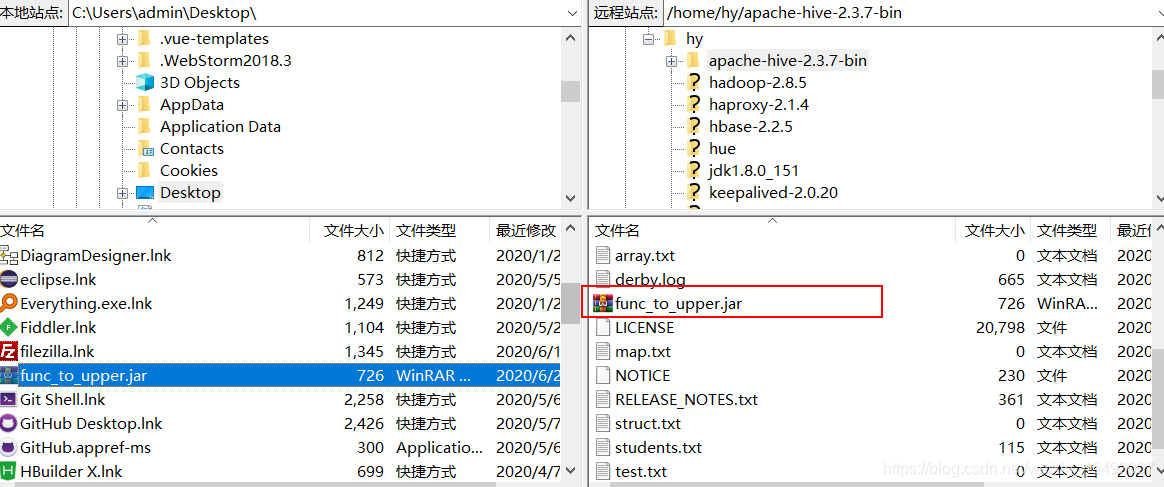Click the remote tree scroll down arrow
Screen dimensions: 1164x487
pos(1158,197)
